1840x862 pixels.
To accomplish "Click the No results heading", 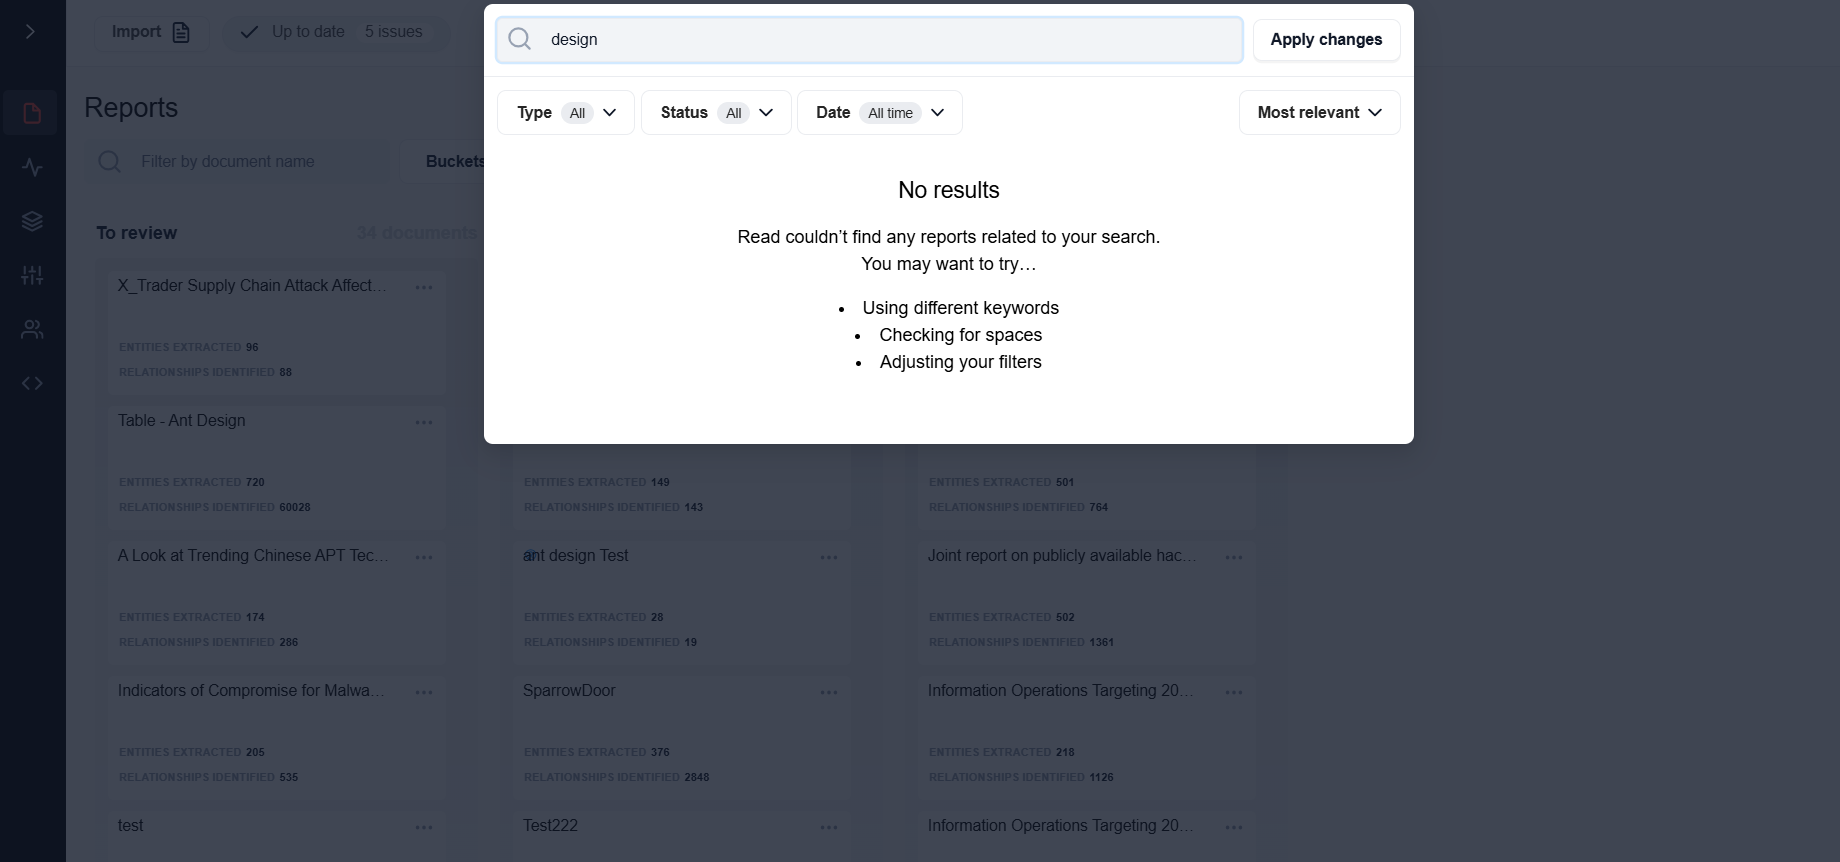I will [x=949, y=190].
